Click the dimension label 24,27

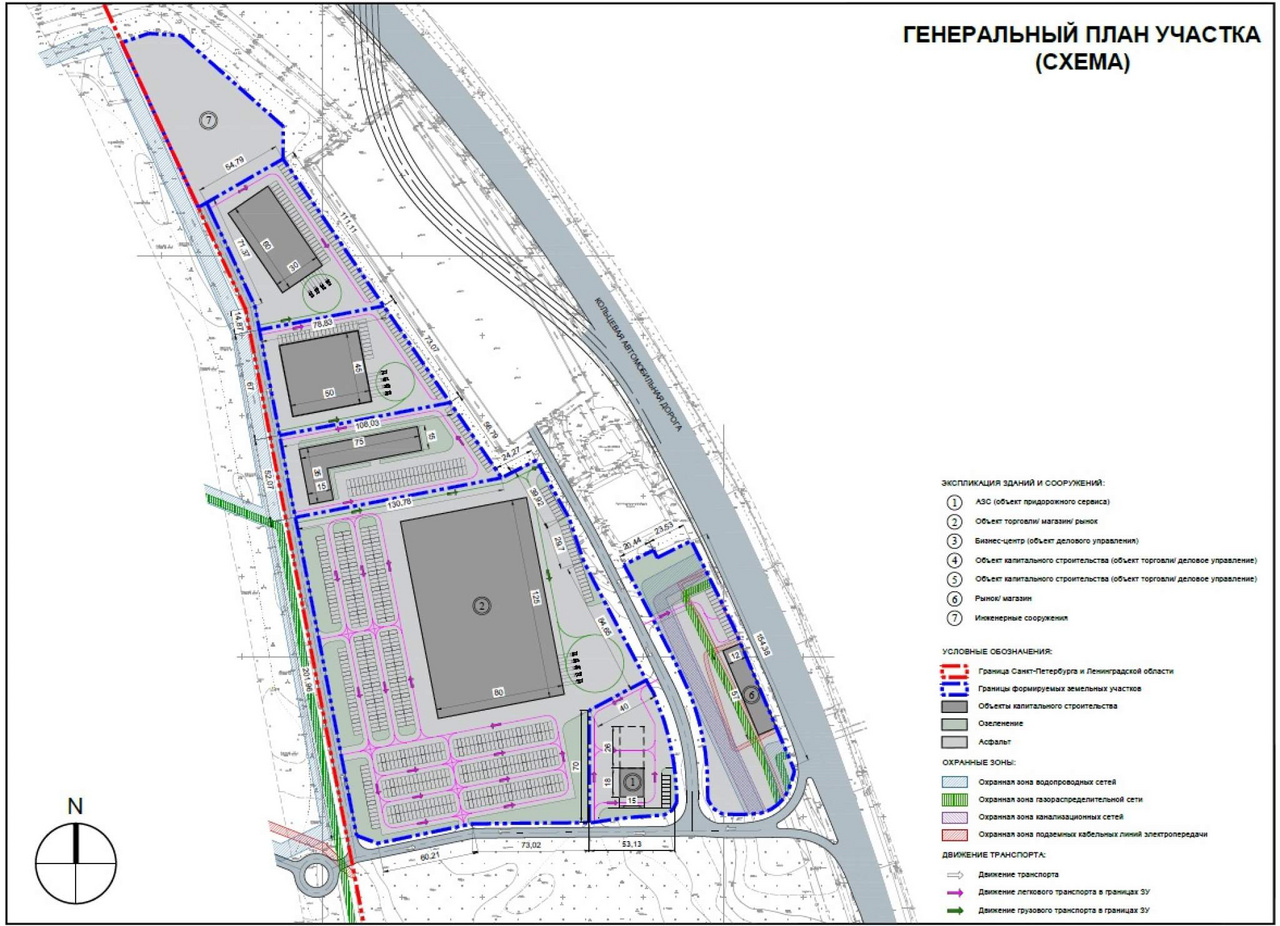[511, 456]
